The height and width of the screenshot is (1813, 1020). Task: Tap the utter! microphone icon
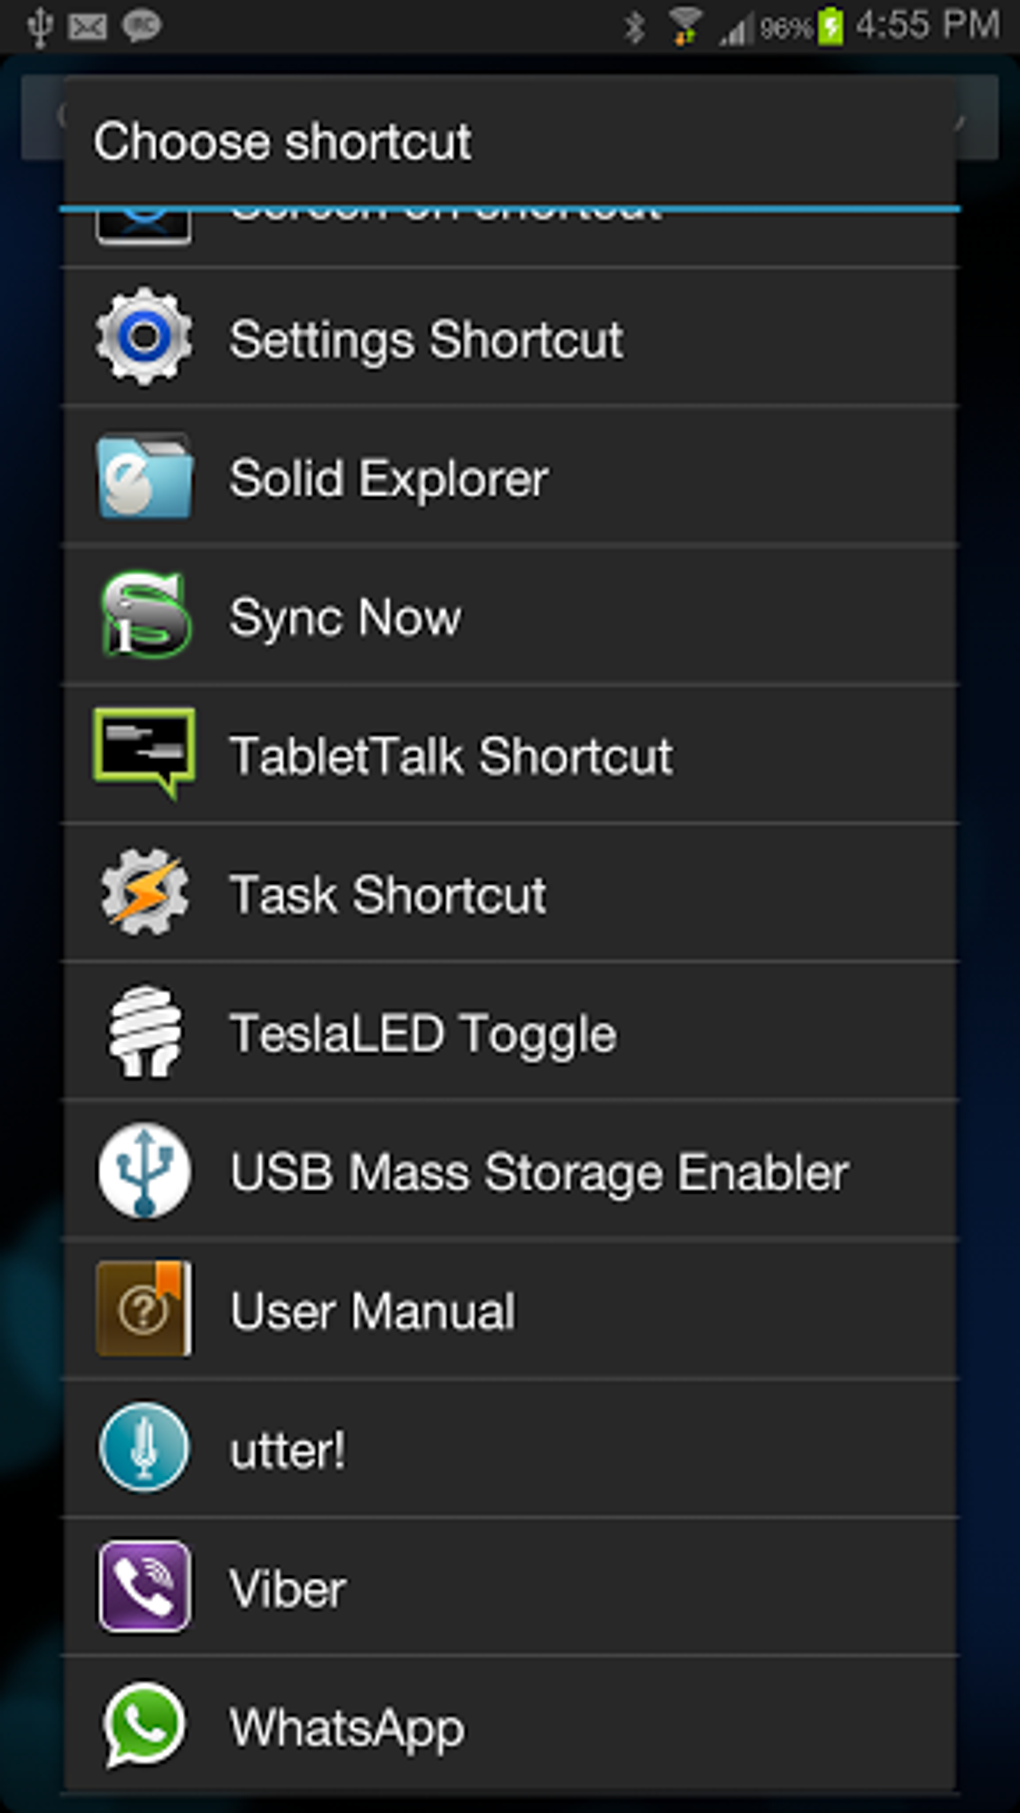144,1447
